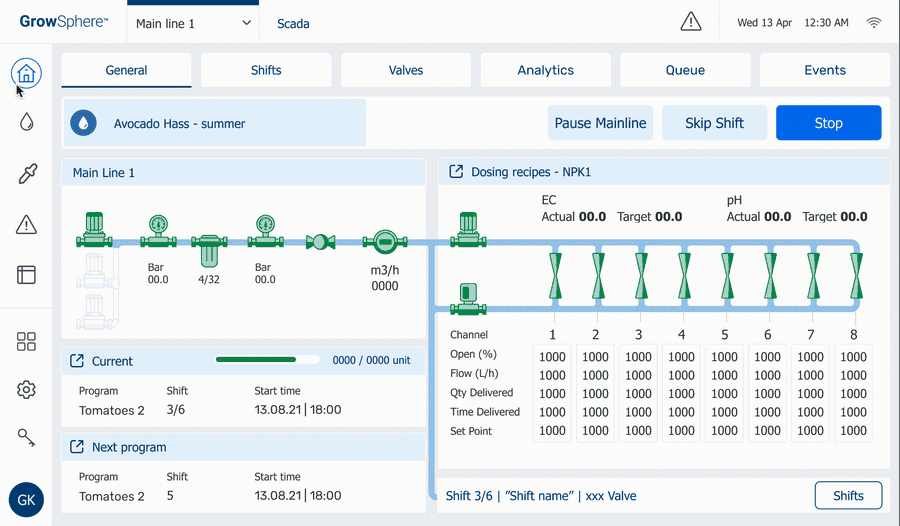
Task: Click the Dosing recipes - NPK1 title
Action: [x=531, y=172]
